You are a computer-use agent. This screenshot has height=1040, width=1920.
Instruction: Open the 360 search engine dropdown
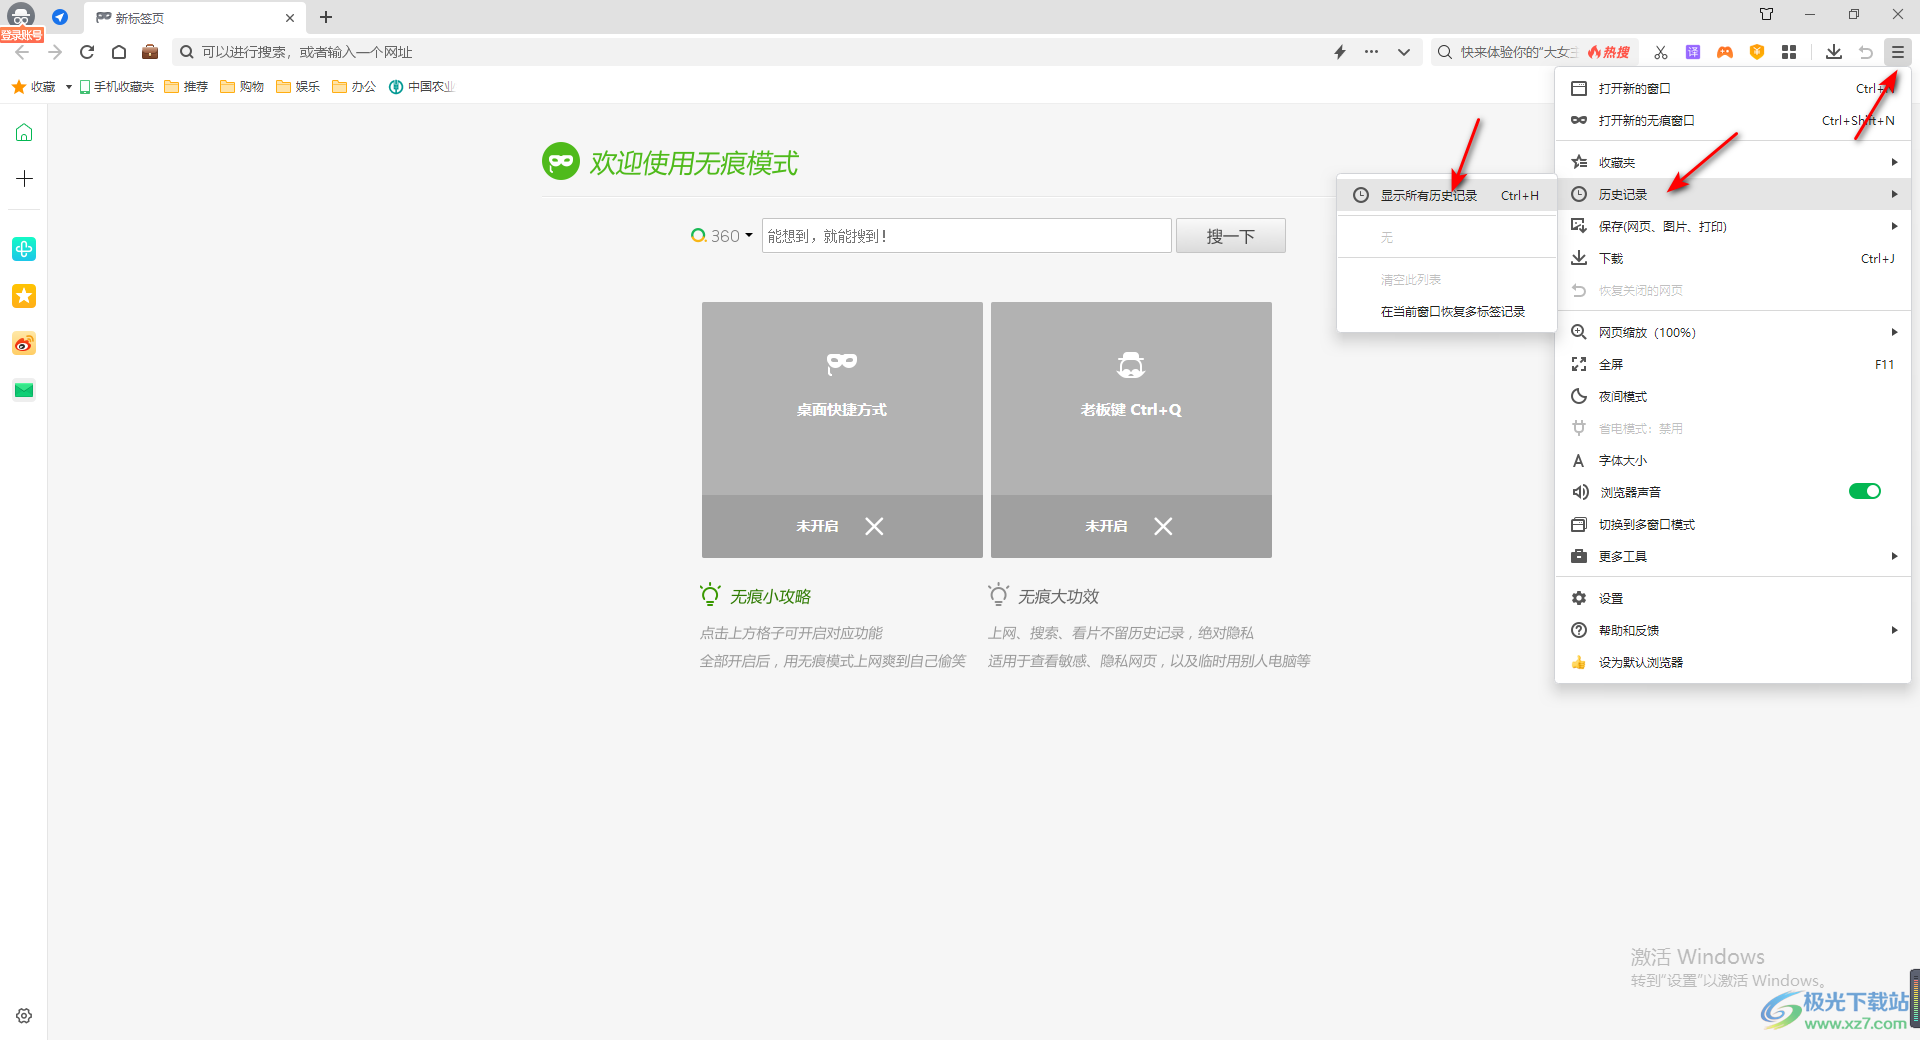pyautogui.click(x=722, y=236)
